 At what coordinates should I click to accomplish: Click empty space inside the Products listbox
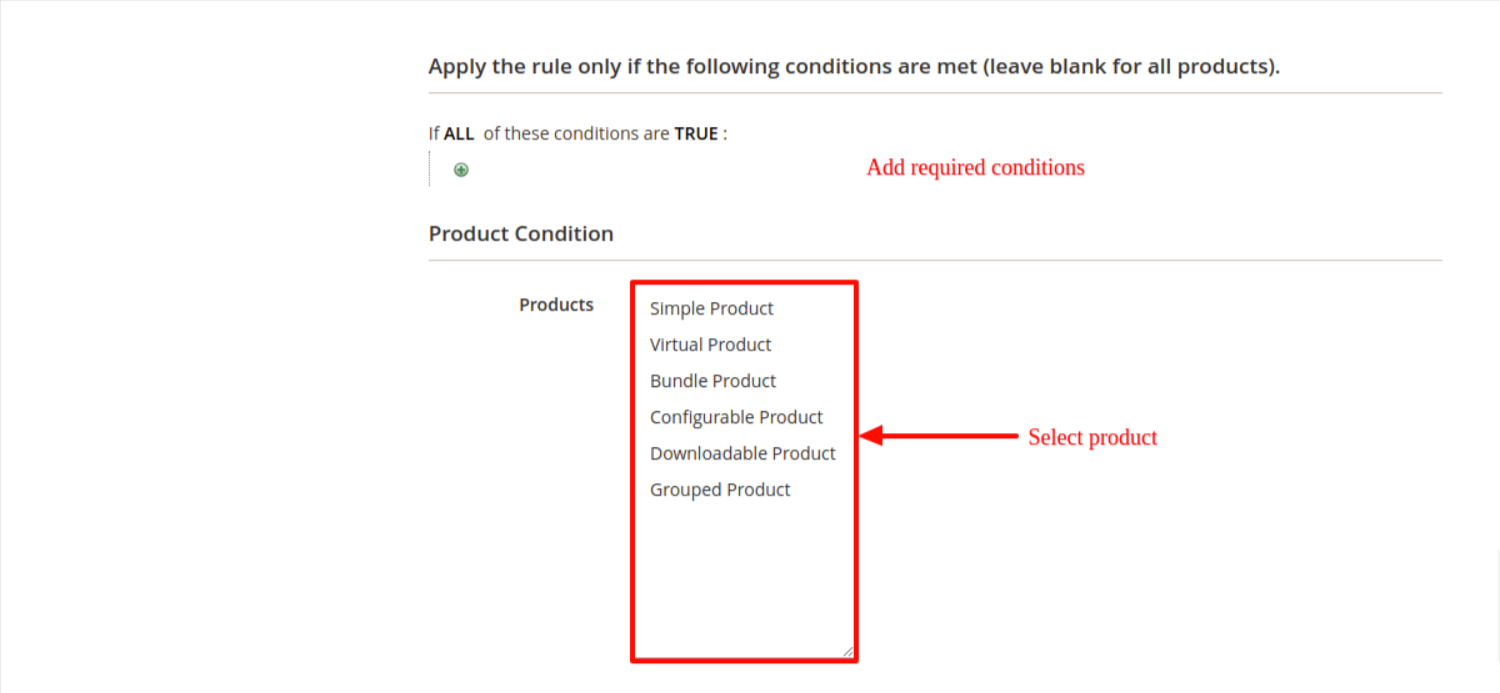tap(743, 580)
